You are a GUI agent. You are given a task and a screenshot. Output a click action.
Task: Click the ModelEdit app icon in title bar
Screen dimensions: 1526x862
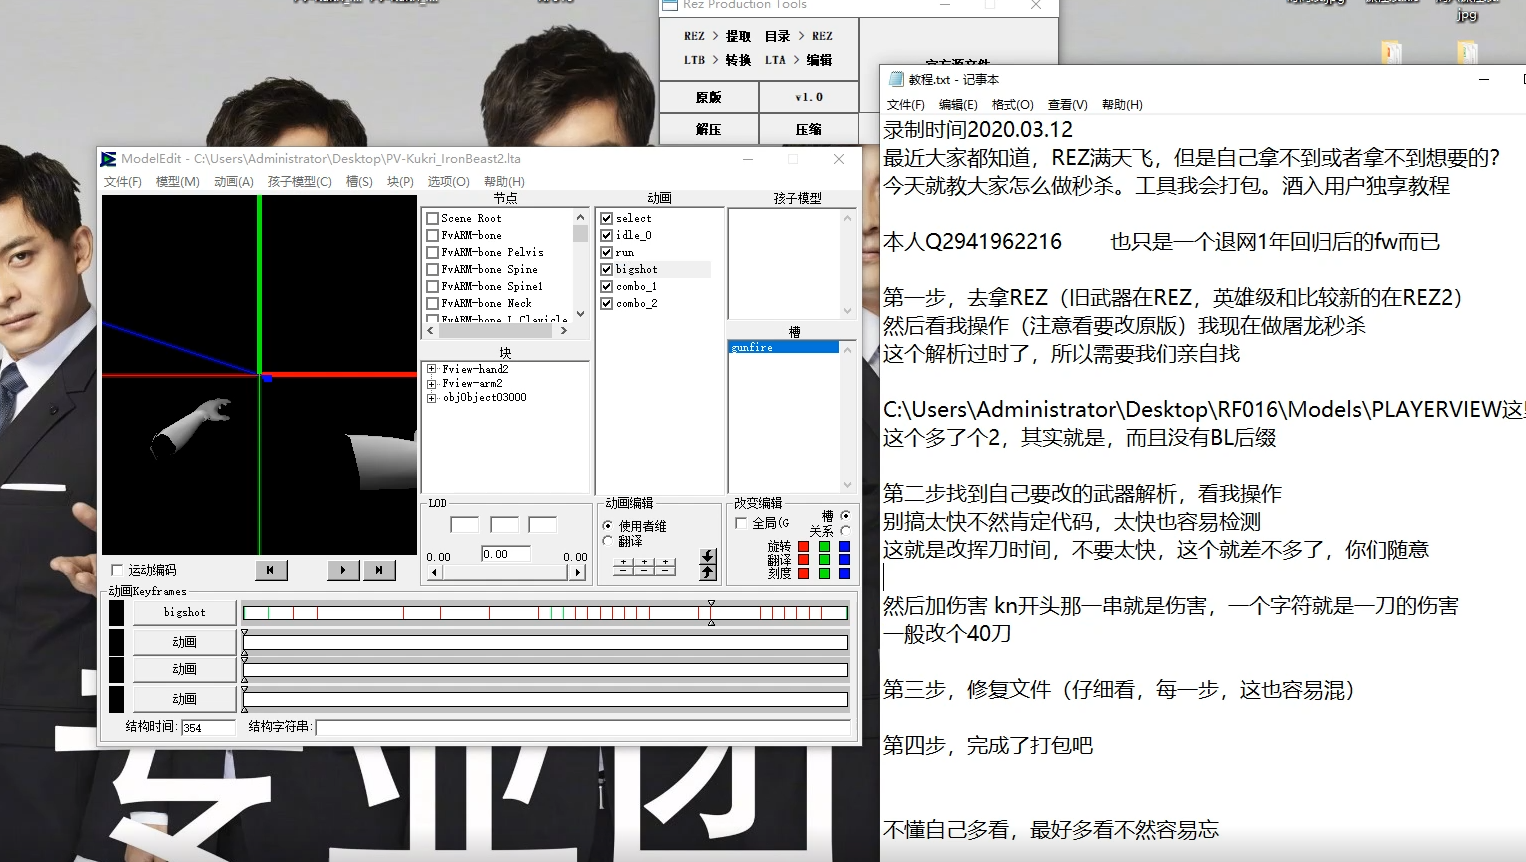(108, 159)
